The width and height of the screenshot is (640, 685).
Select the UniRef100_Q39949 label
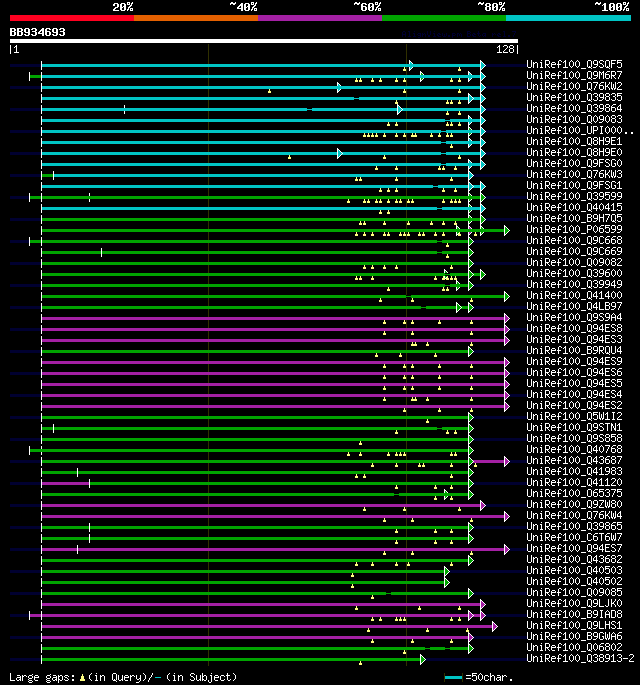(x=574, y=284)
